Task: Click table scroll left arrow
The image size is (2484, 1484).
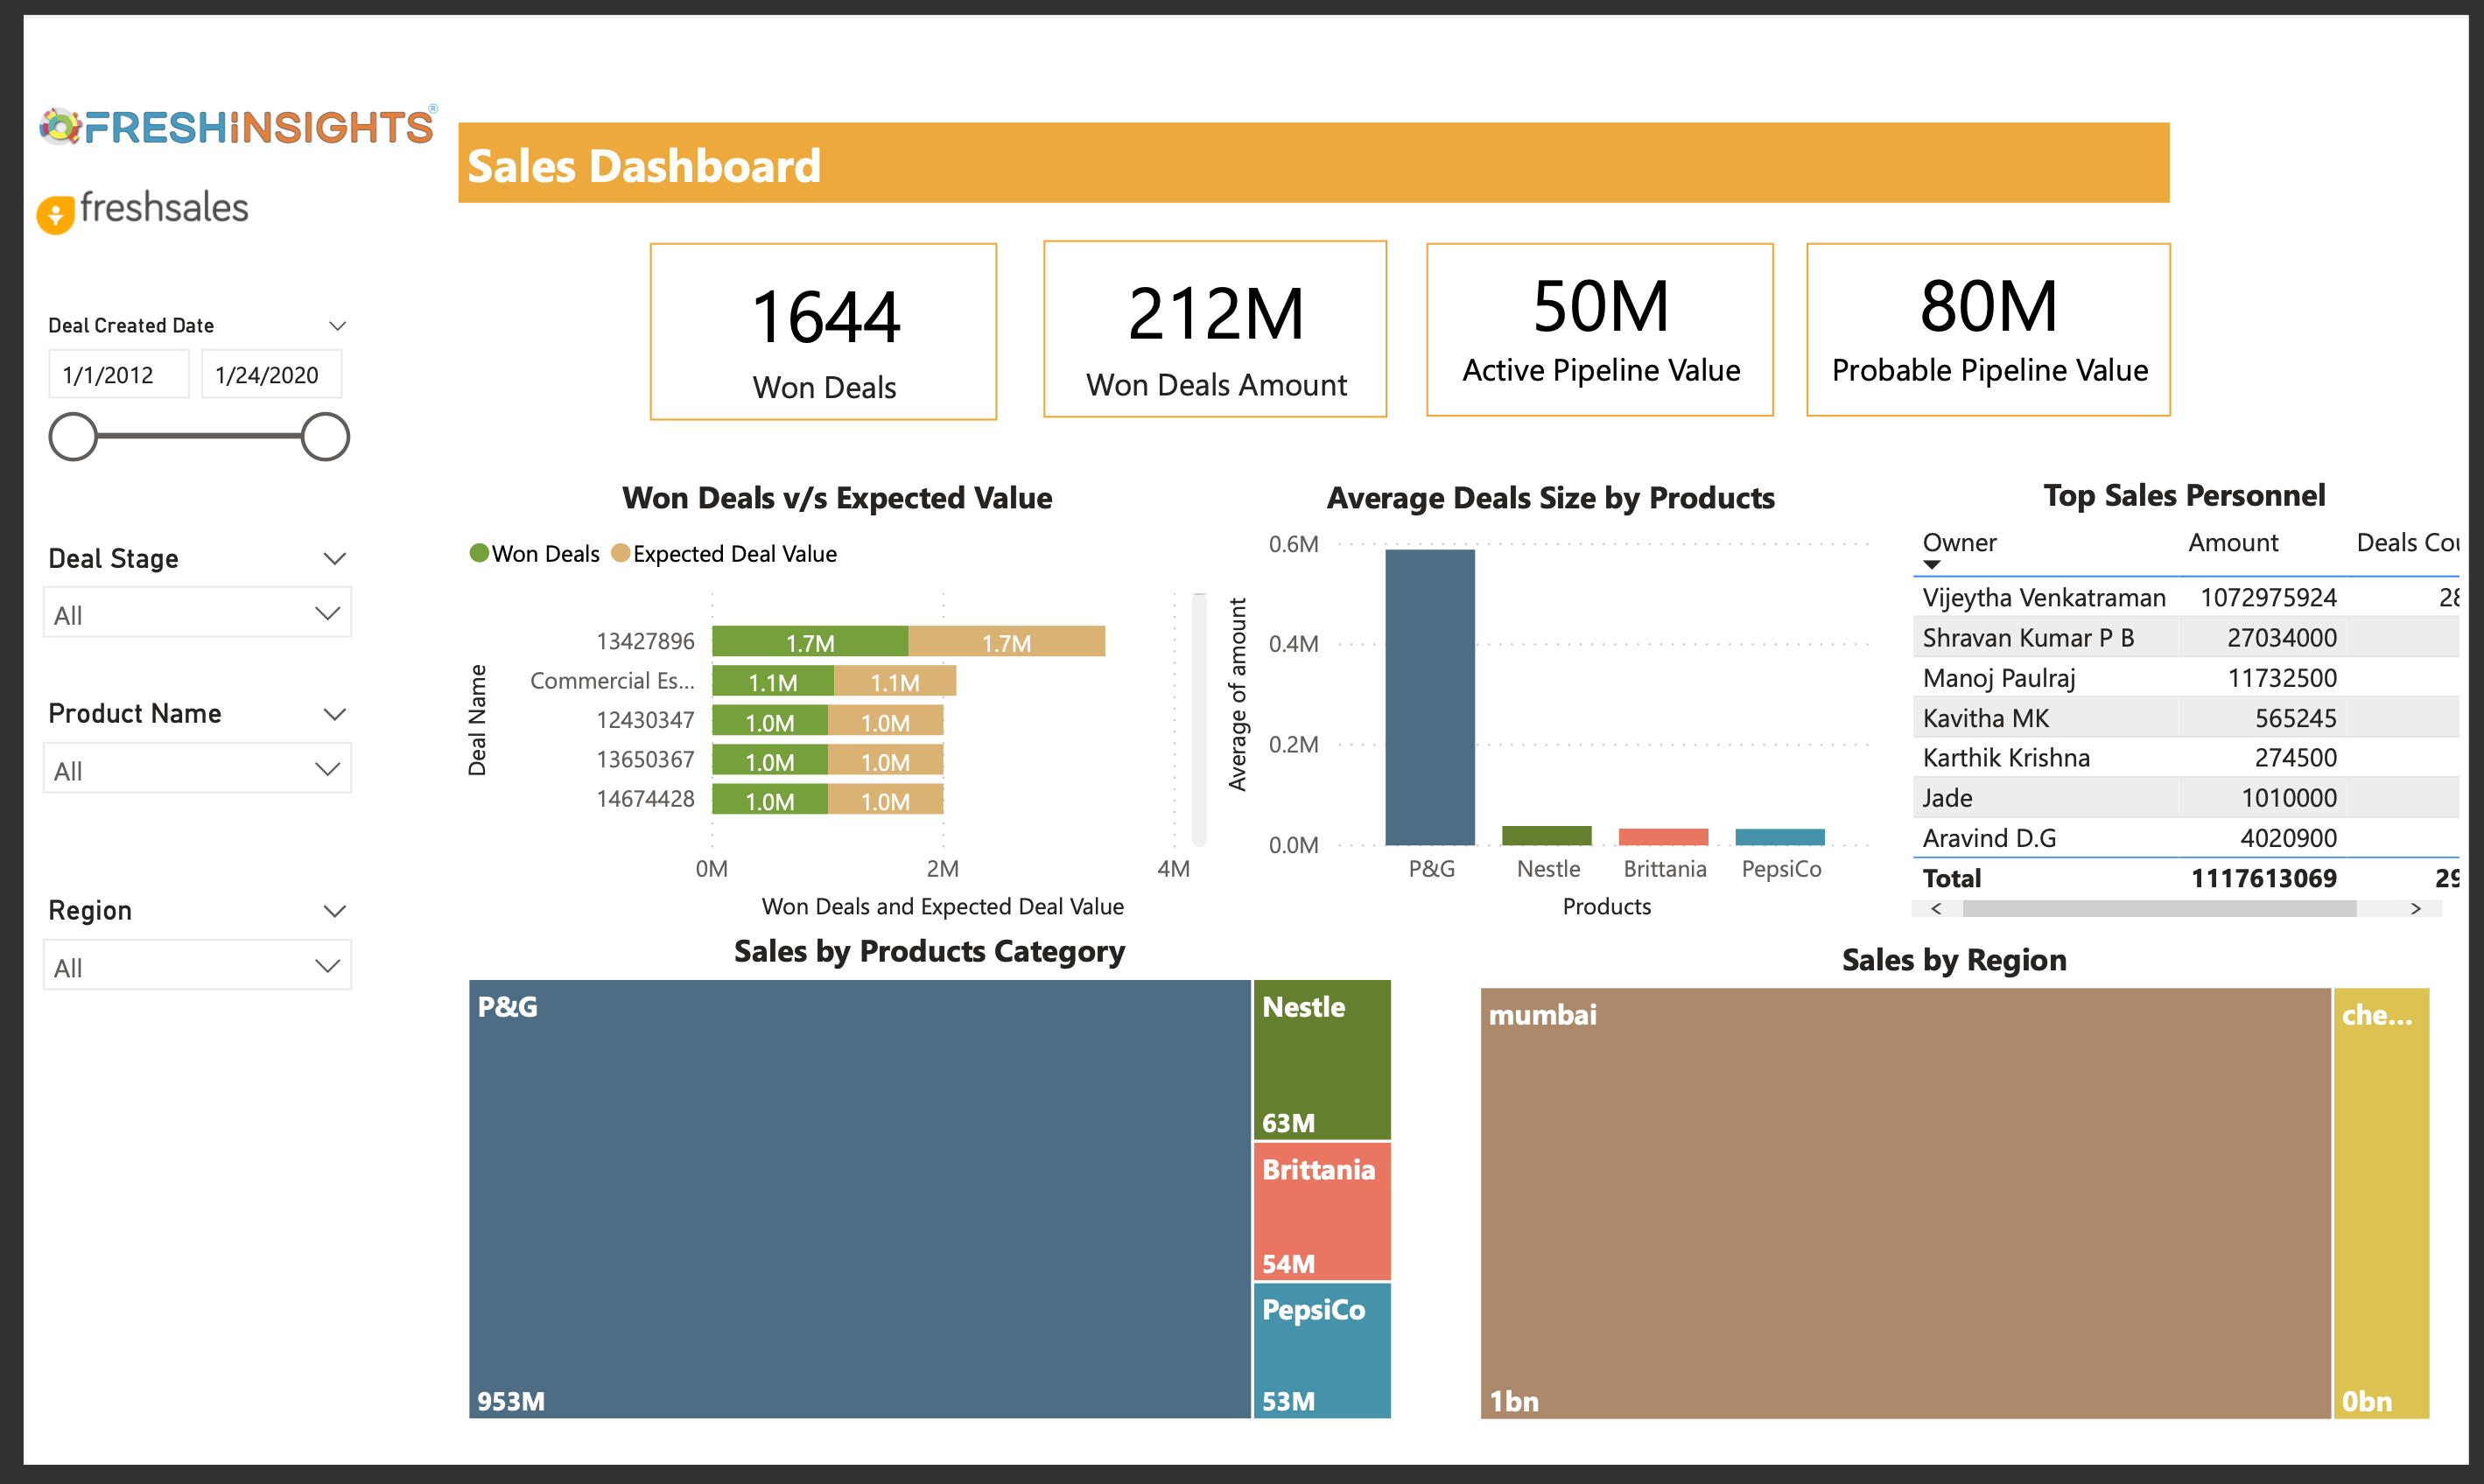Action: tap(1936, 908)
